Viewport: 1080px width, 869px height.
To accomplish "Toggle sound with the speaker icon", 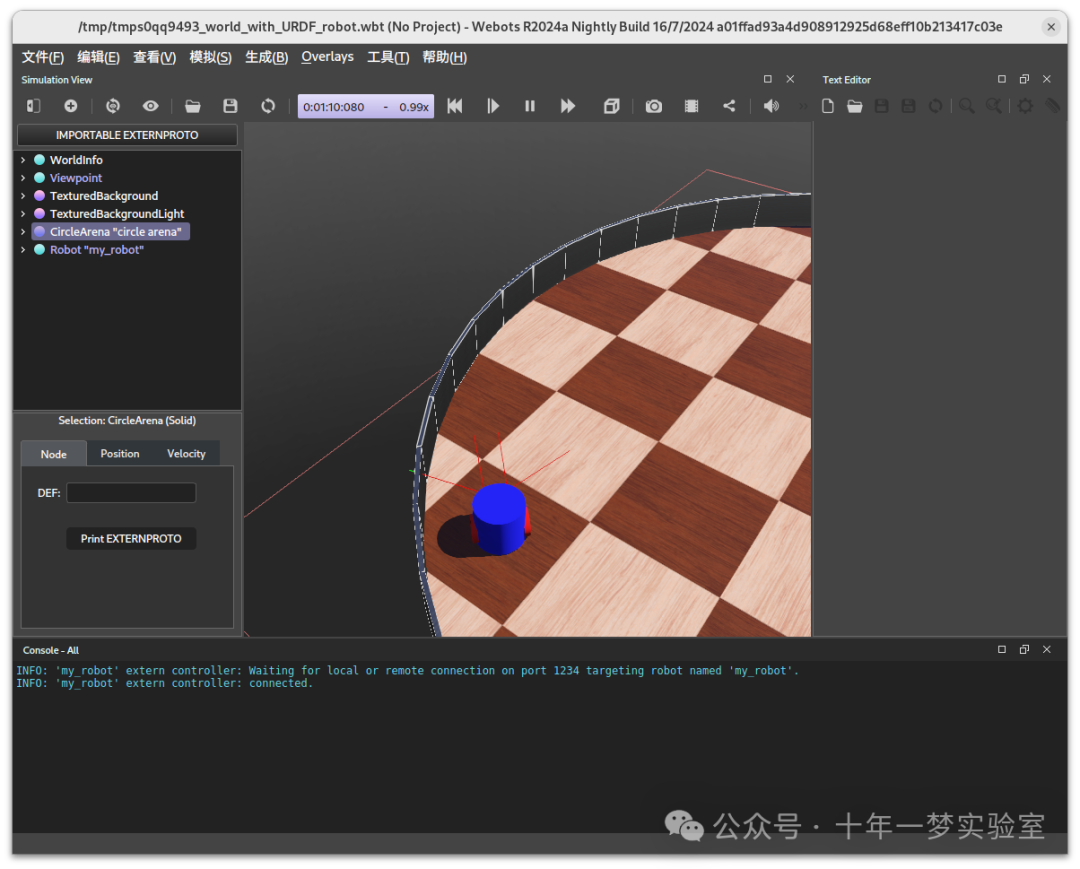I will (x=771, y=106).
